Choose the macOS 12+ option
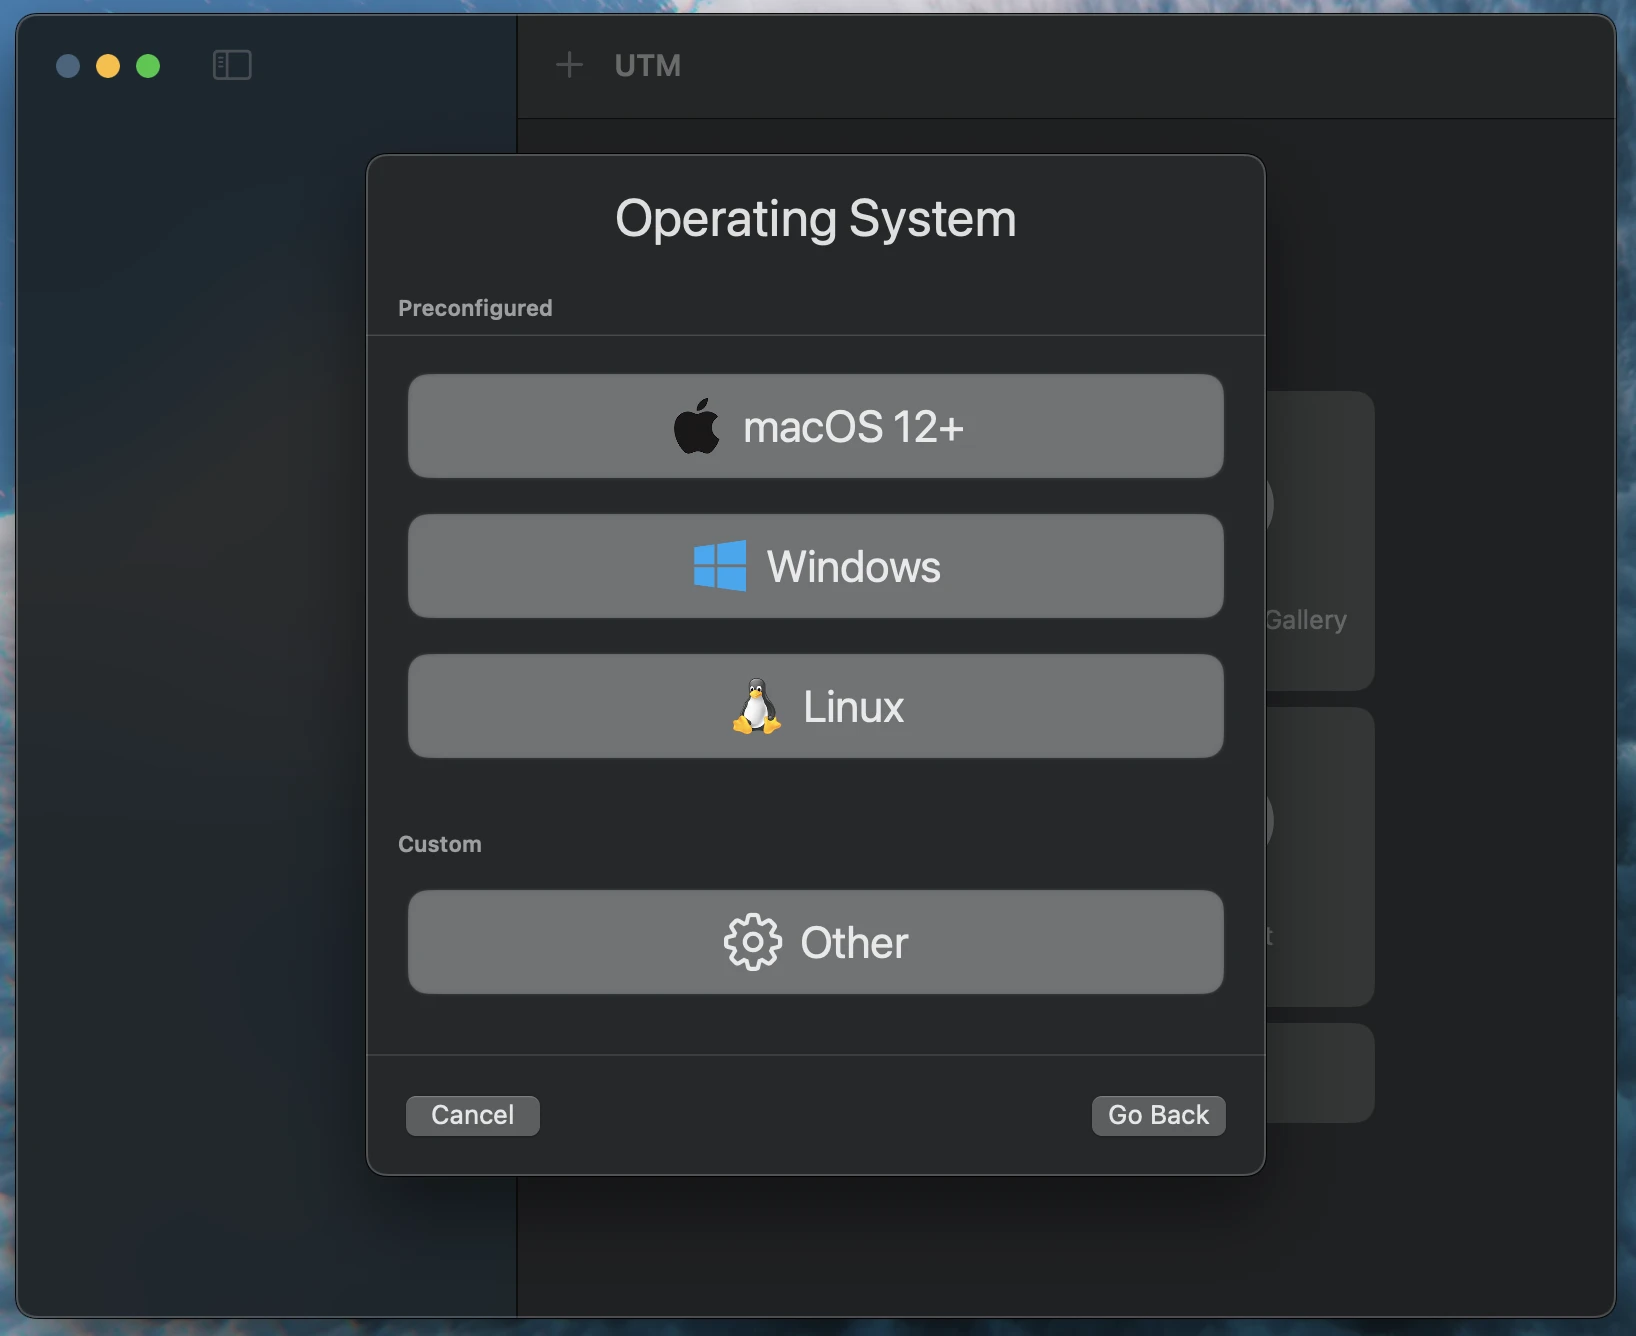Viewport: 1636px width, 1336px height. [x=815, y=426]
